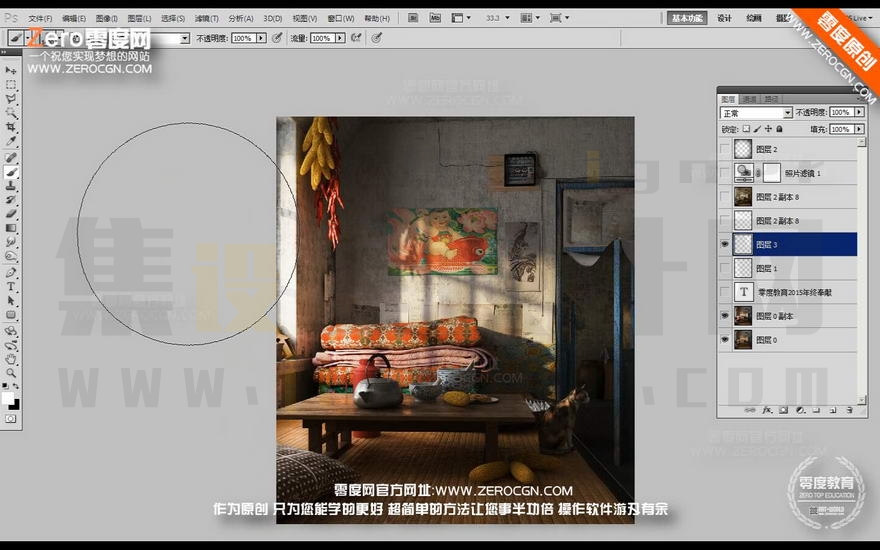Select the Lasso tool
Image resolution: width=880 pixels, height=550 pixels.
click(x=11, y=99)
